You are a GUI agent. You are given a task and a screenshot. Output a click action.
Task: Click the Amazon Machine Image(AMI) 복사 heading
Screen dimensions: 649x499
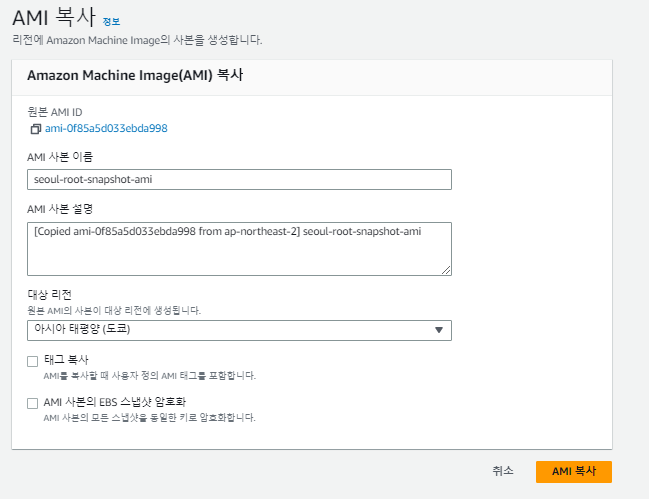coord(135,75)
